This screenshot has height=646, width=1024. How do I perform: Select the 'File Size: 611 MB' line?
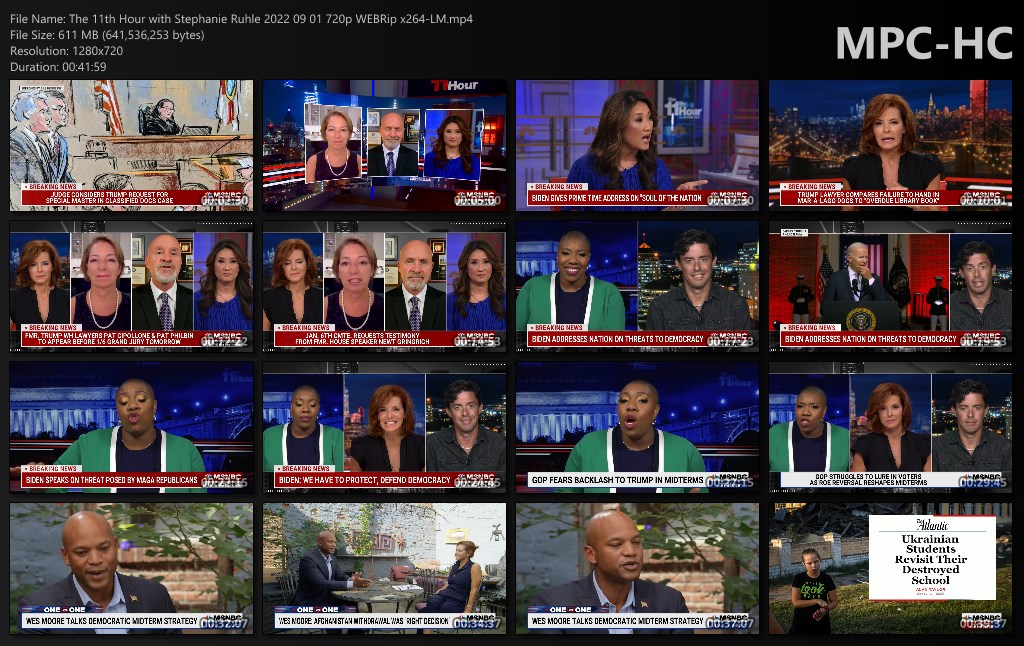(107, 35)
